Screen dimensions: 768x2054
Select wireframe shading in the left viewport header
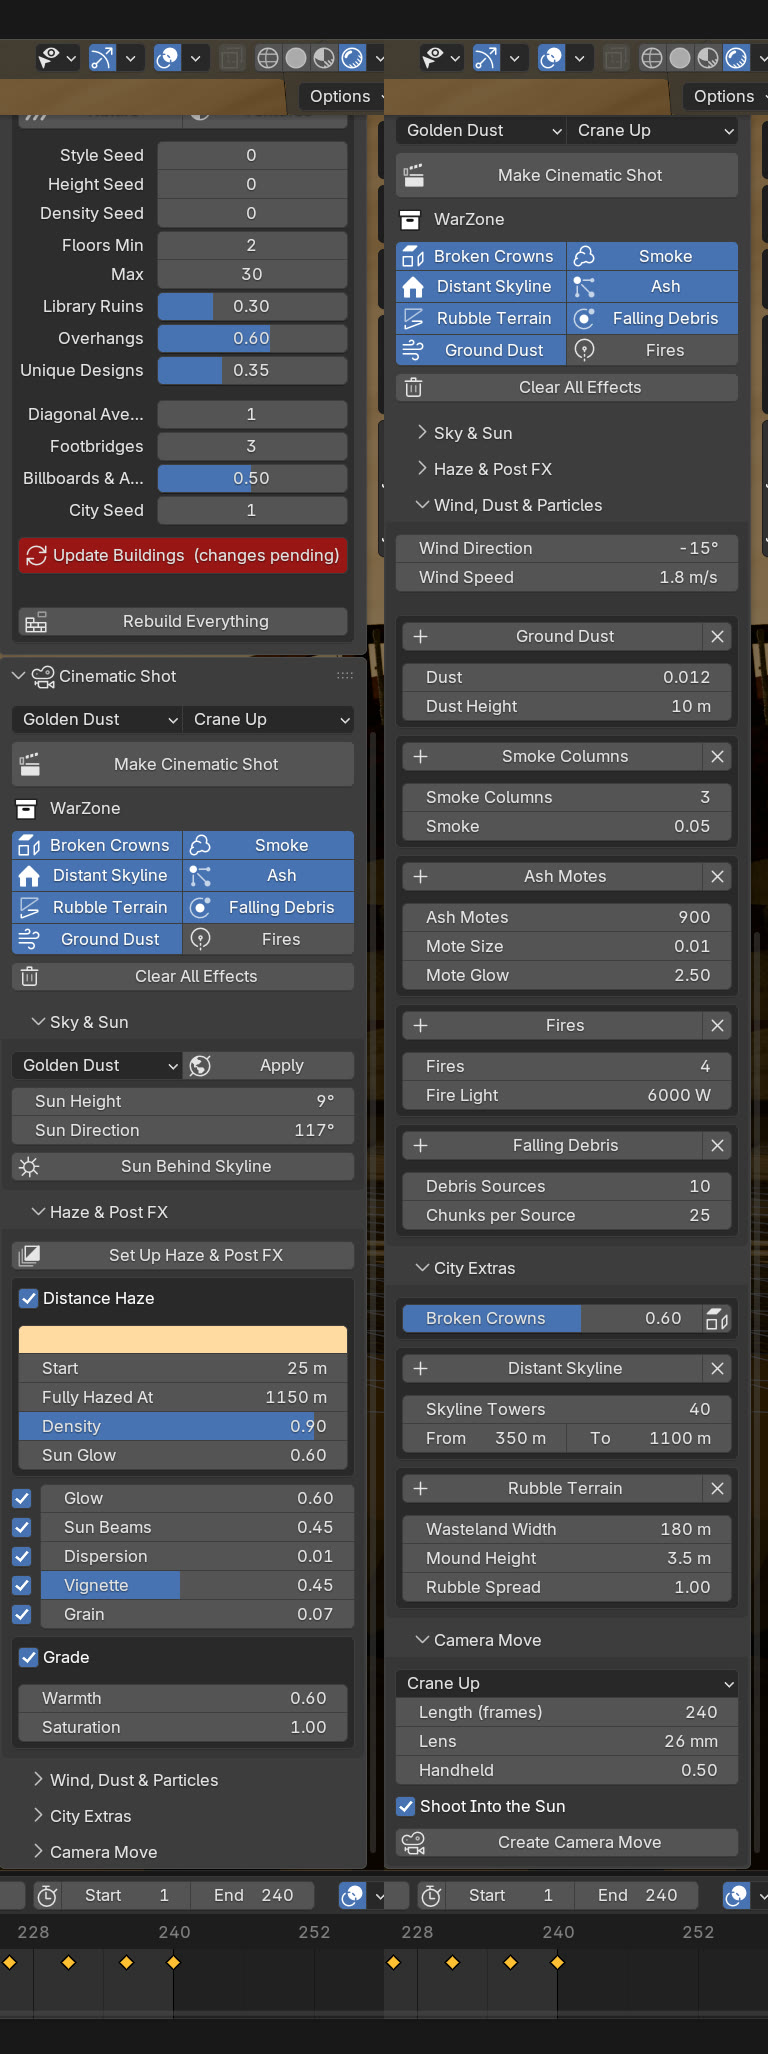pos(268,58)
